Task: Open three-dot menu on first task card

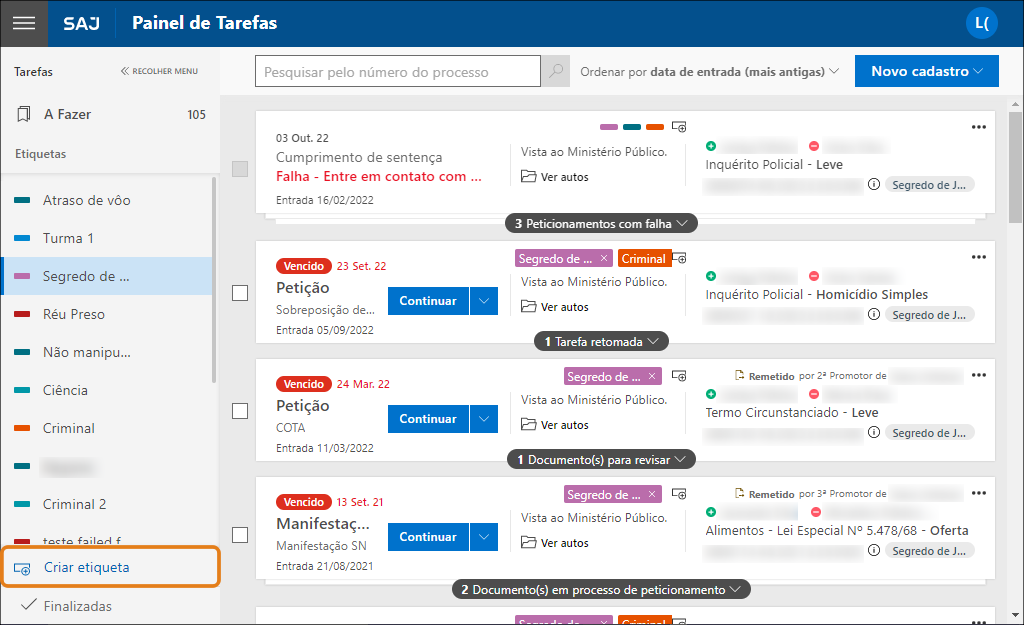Action: (978, 127)
